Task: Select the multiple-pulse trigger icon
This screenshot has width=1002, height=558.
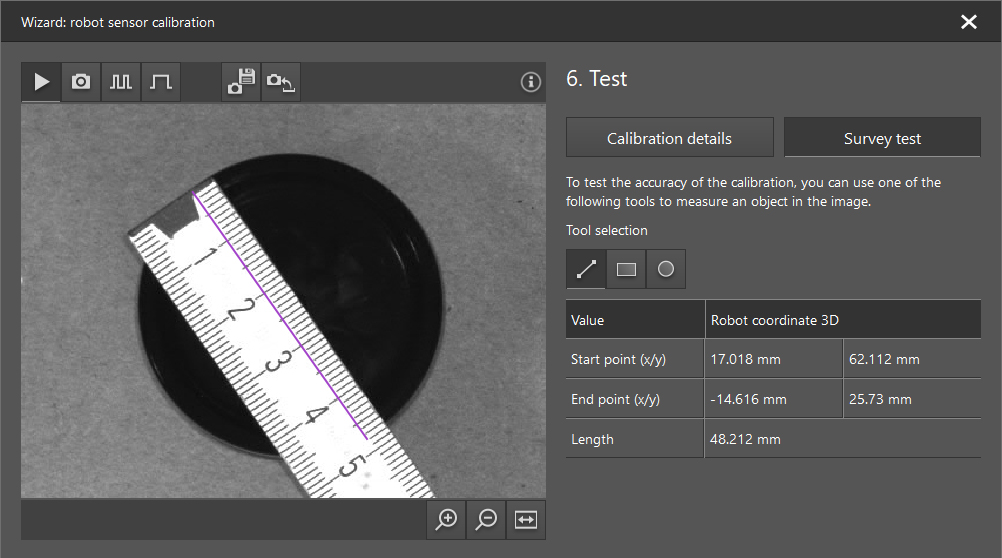Action: [x=120, y=82]
